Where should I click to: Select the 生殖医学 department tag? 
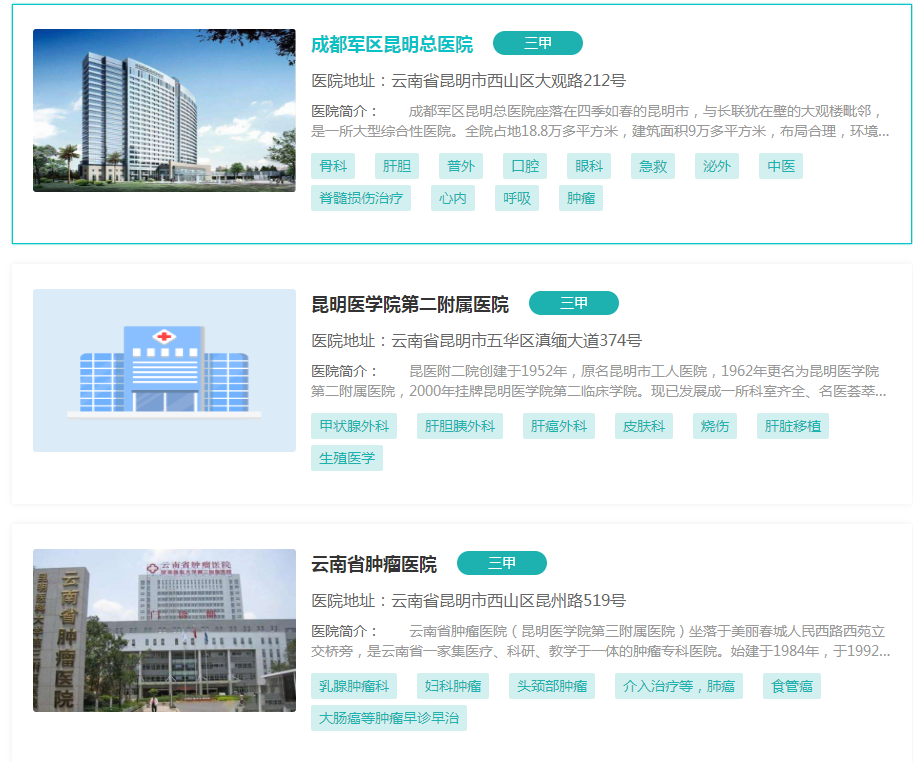347,458
